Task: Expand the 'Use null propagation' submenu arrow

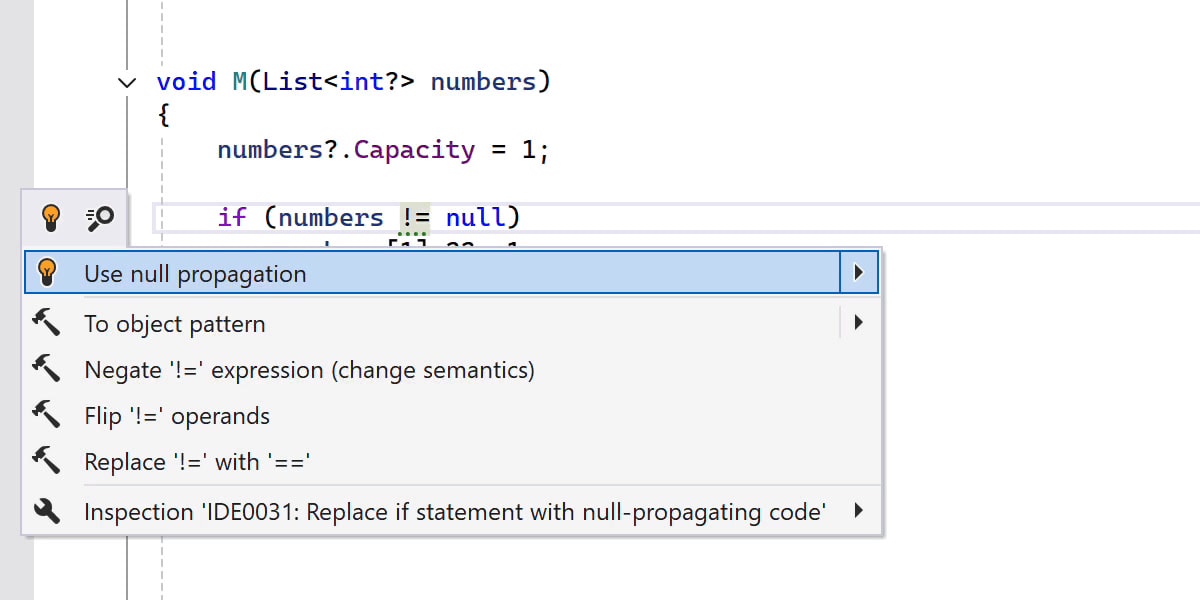Action: point(860,271)
